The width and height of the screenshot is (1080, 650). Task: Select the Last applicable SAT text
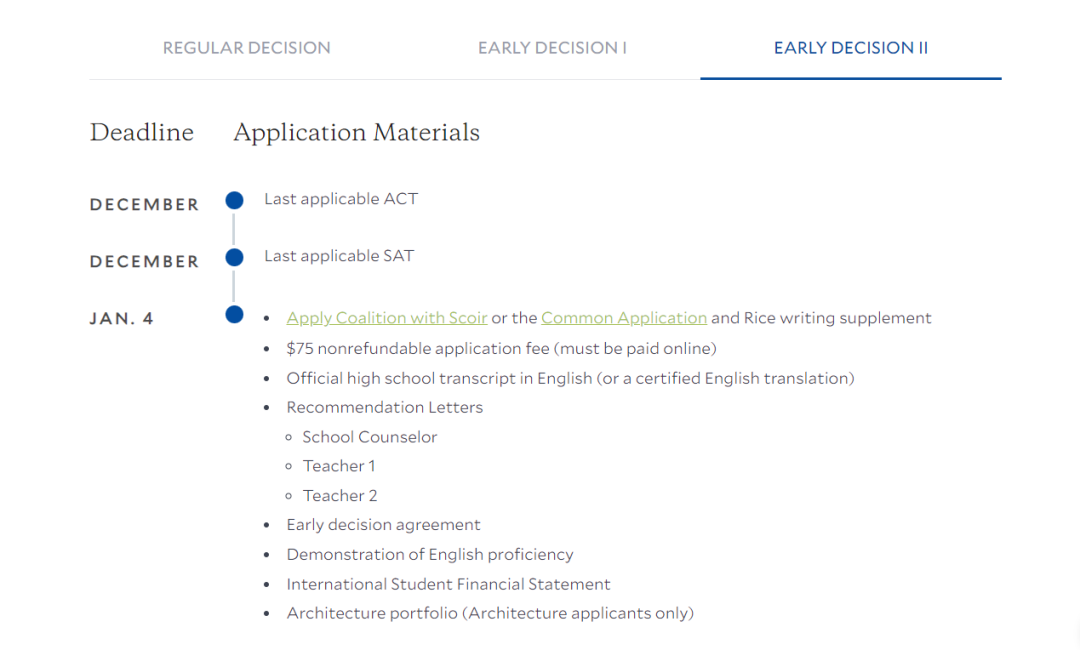pos(339,256)
